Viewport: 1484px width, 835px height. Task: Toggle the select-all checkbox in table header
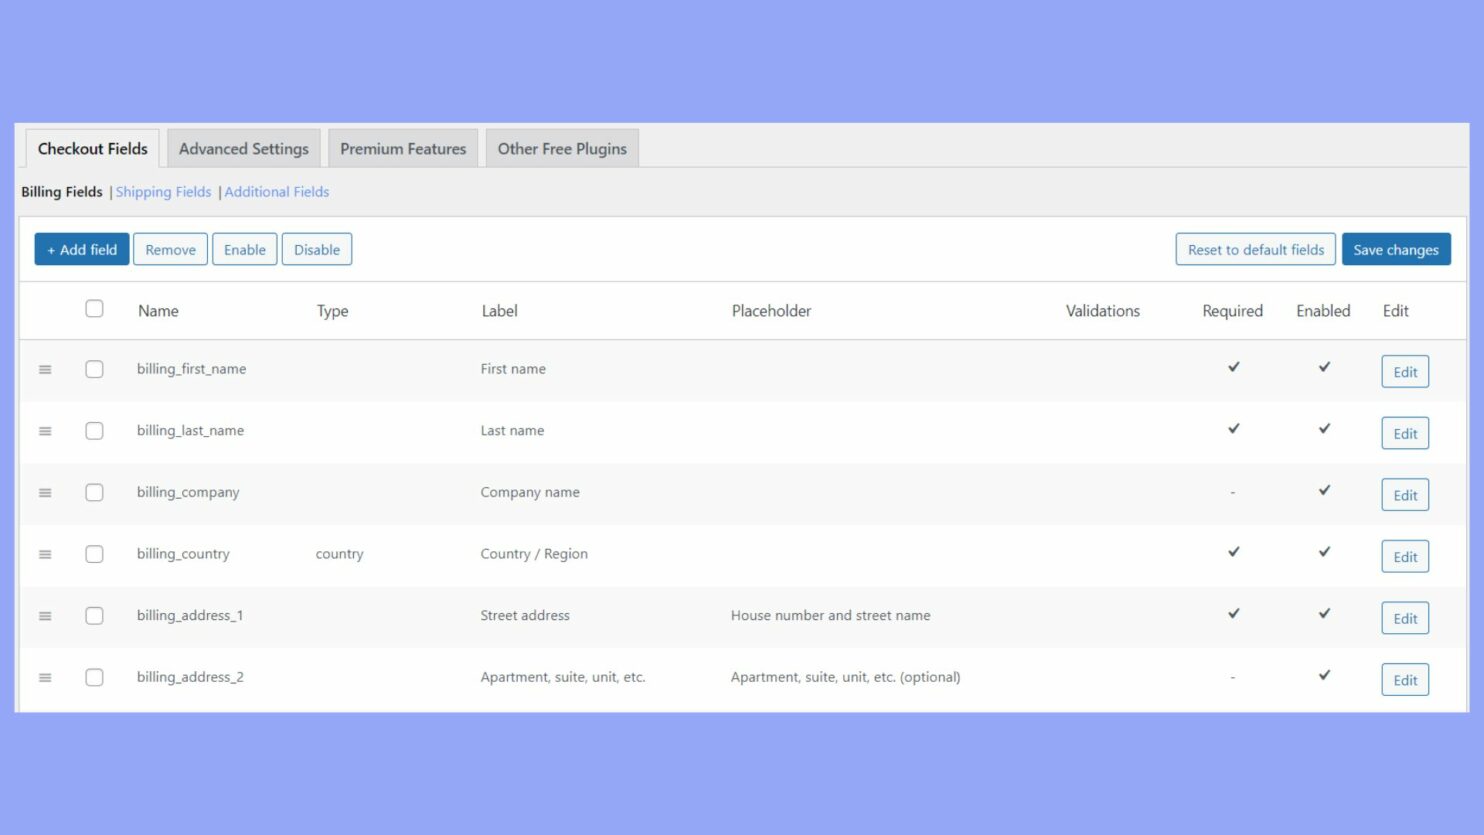click(x=95, y=309)
